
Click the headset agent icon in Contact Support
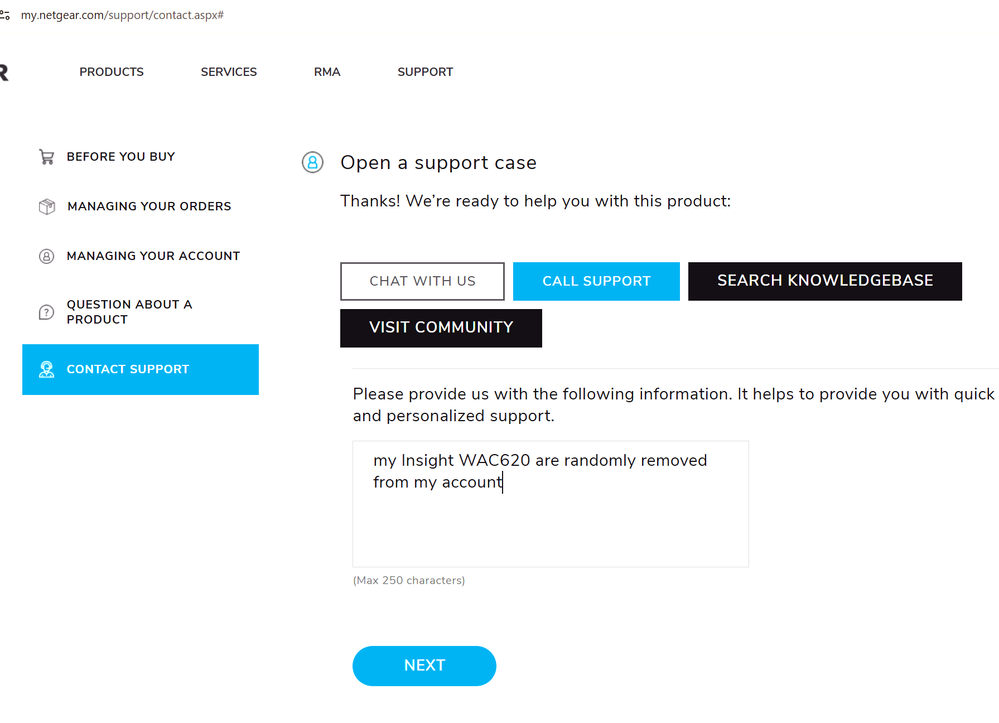(x=47, y=369)
